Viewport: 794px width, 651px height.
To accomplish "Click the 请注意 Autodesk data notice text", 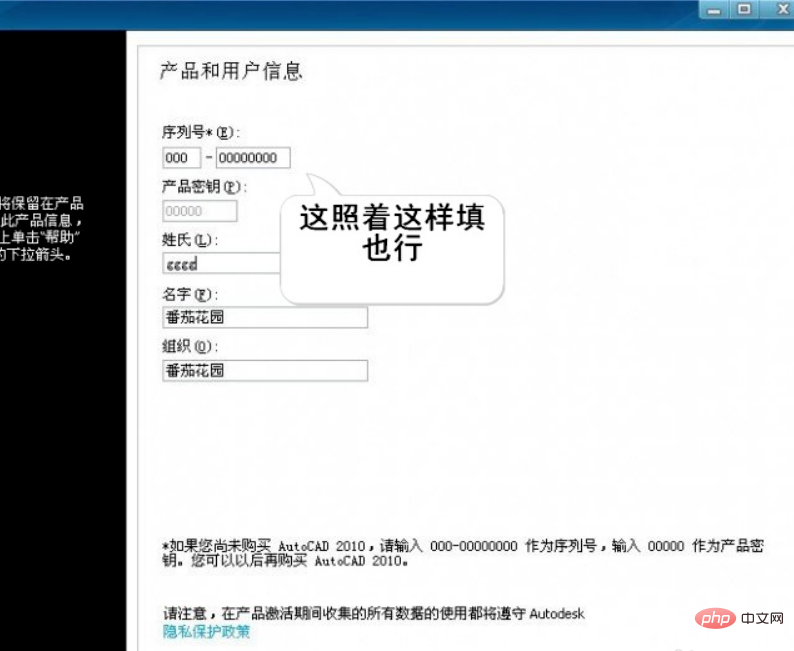I will (374, 614).
